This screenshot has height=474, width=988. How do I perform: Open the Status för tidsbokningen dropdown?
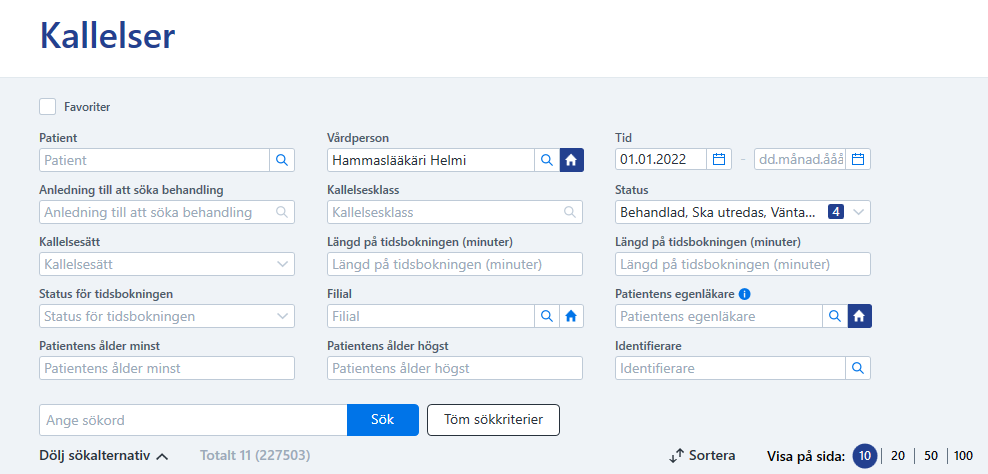click(167, 316)
